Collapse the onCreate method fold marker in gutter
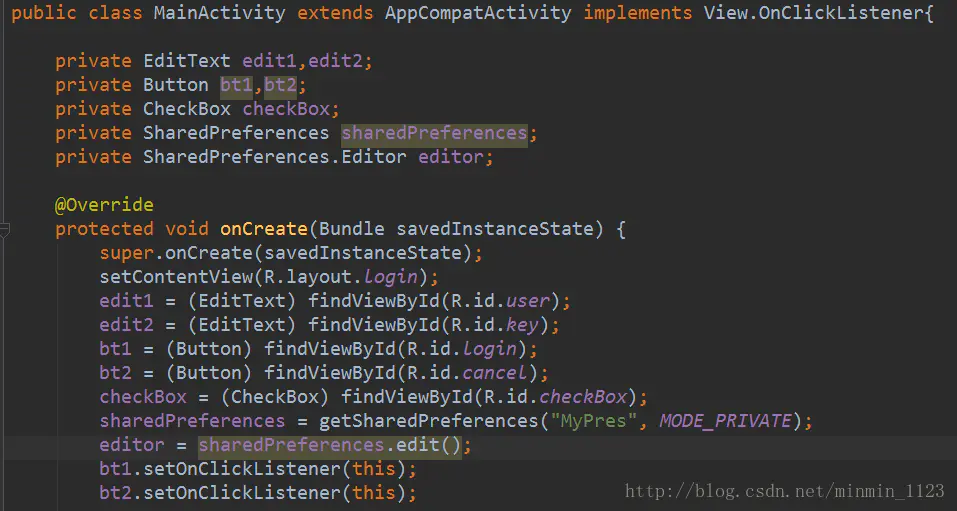Screen dimensions: 957x511 pyautogui.click(x=4, y=230)
